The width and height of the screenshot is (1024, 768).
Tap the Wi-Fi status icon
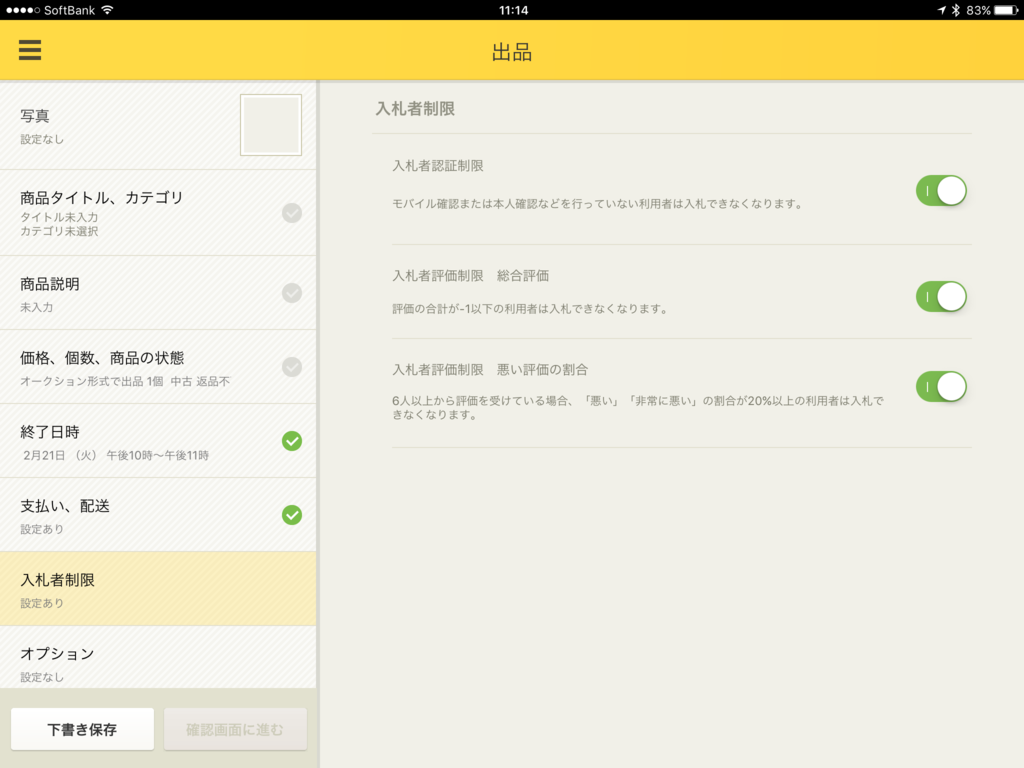pos(108,10)
